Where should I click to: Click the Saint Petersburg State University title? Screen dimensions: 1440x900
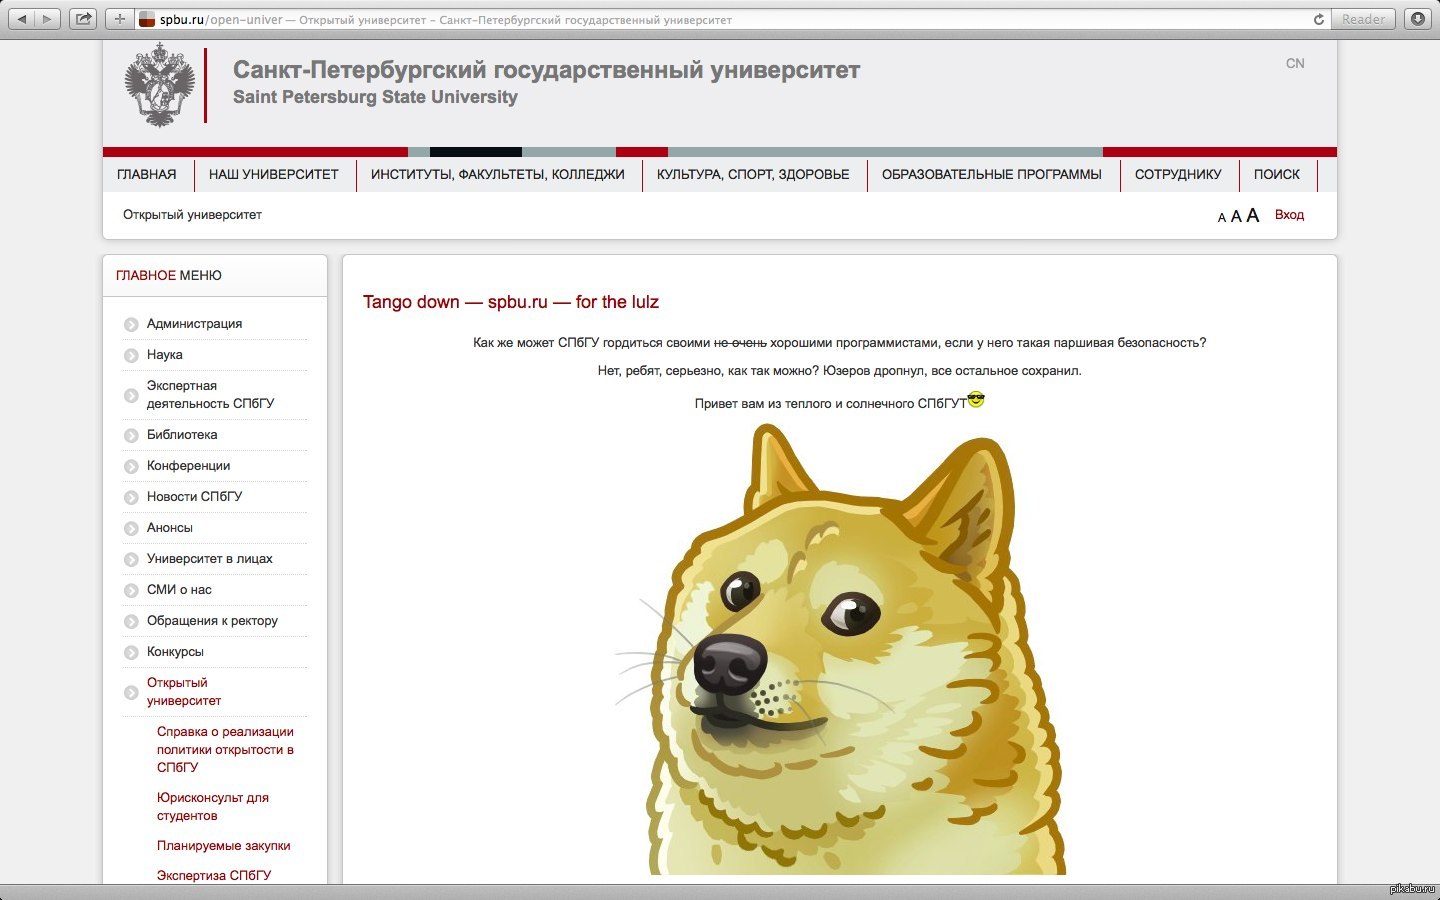coord(375,97)
